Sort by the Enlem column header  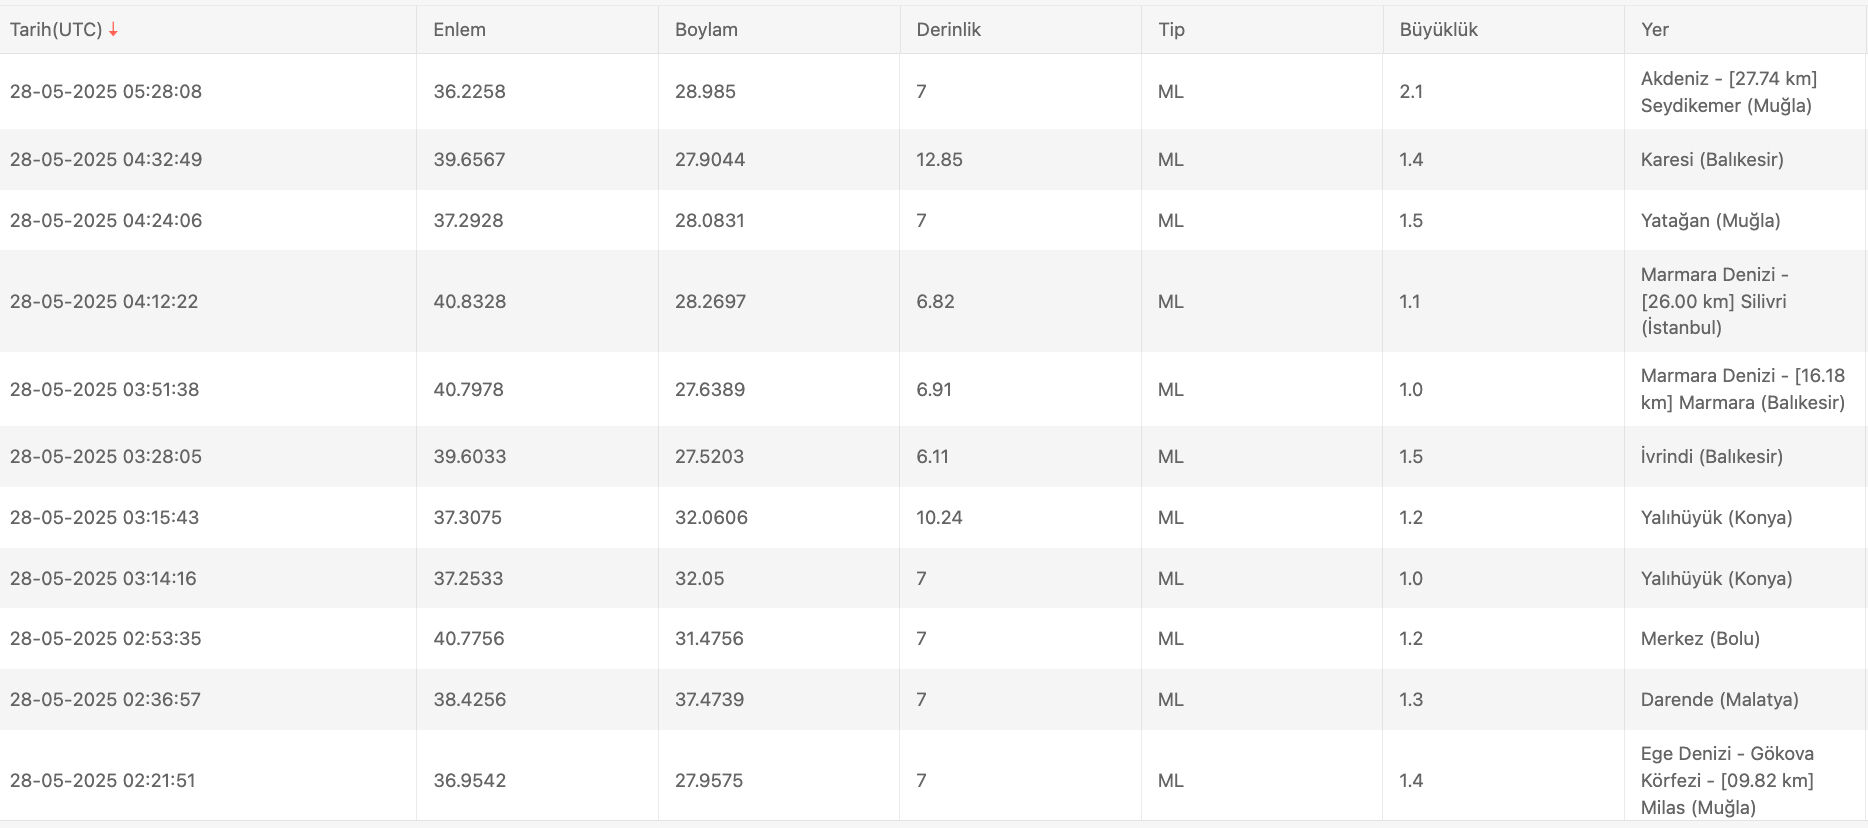pos(459,30)
